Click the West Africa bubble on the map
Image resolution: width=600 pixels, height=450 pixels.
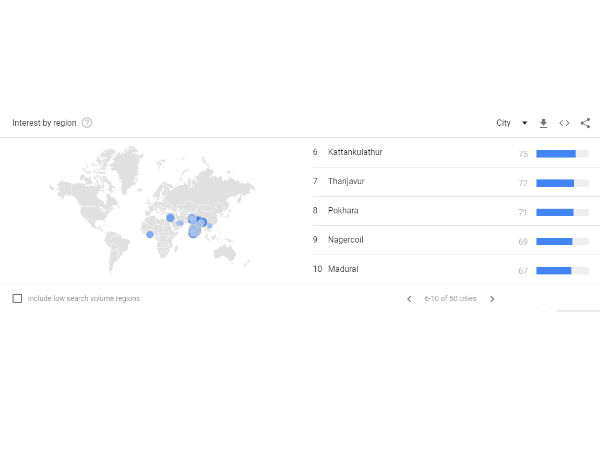(x=150, y=234)
